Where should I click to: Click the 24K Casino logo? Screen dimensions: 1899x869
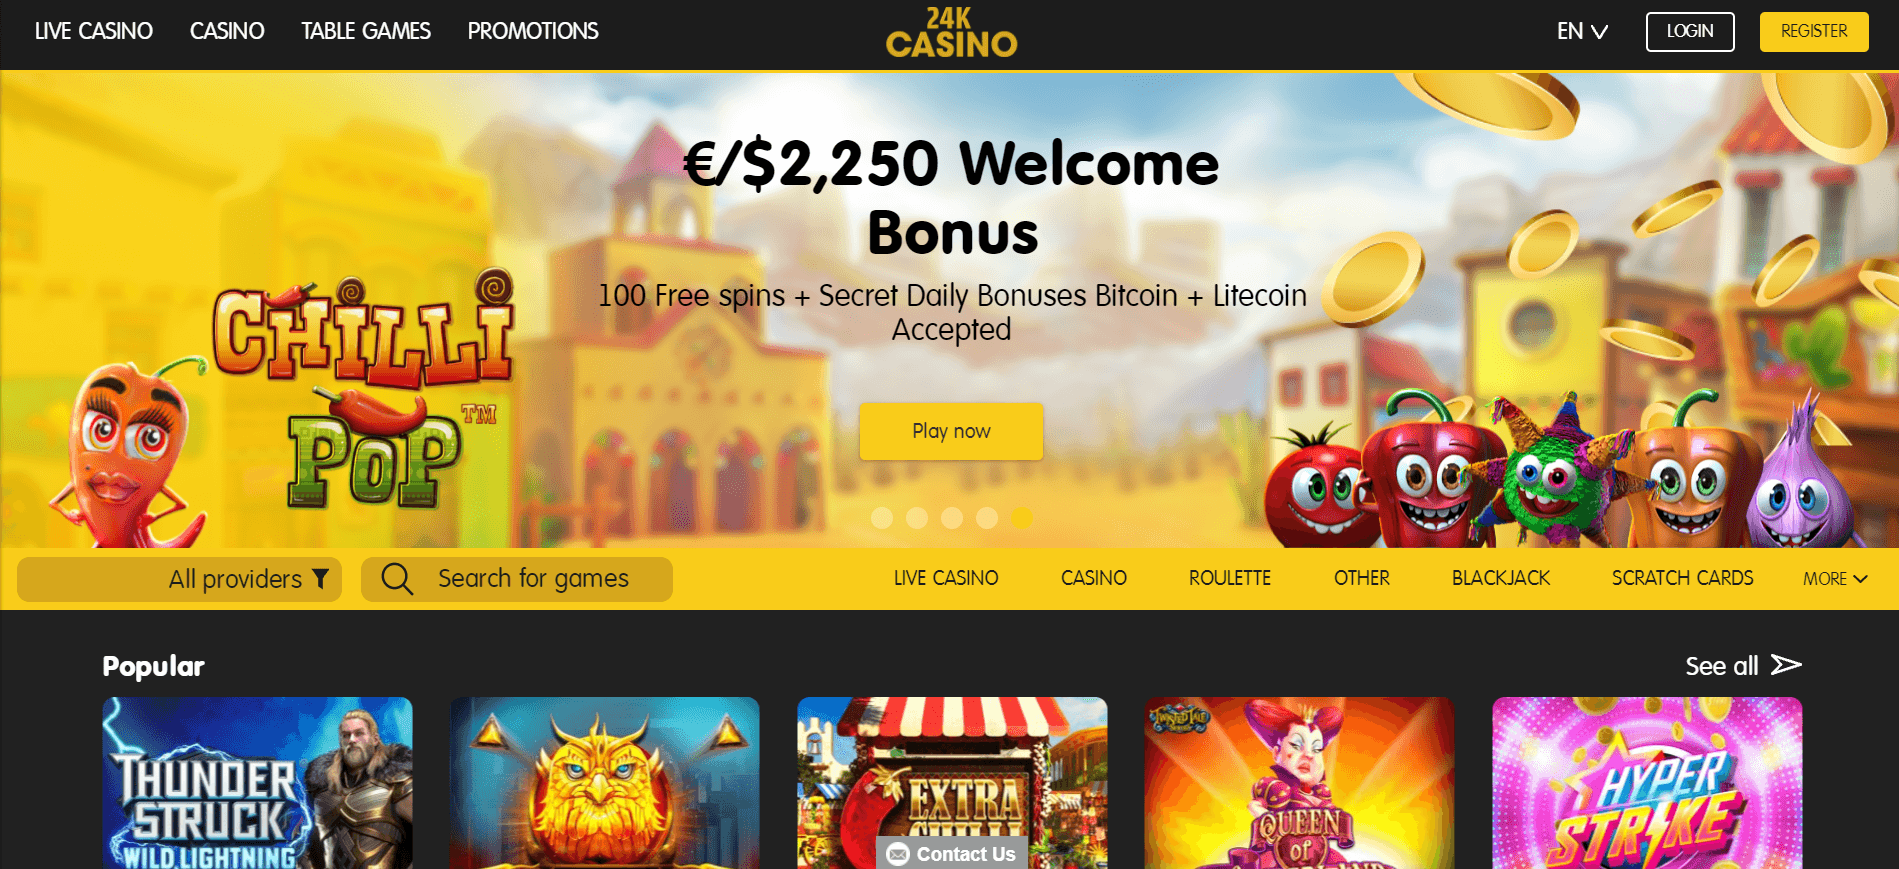[x=951, y=33]
